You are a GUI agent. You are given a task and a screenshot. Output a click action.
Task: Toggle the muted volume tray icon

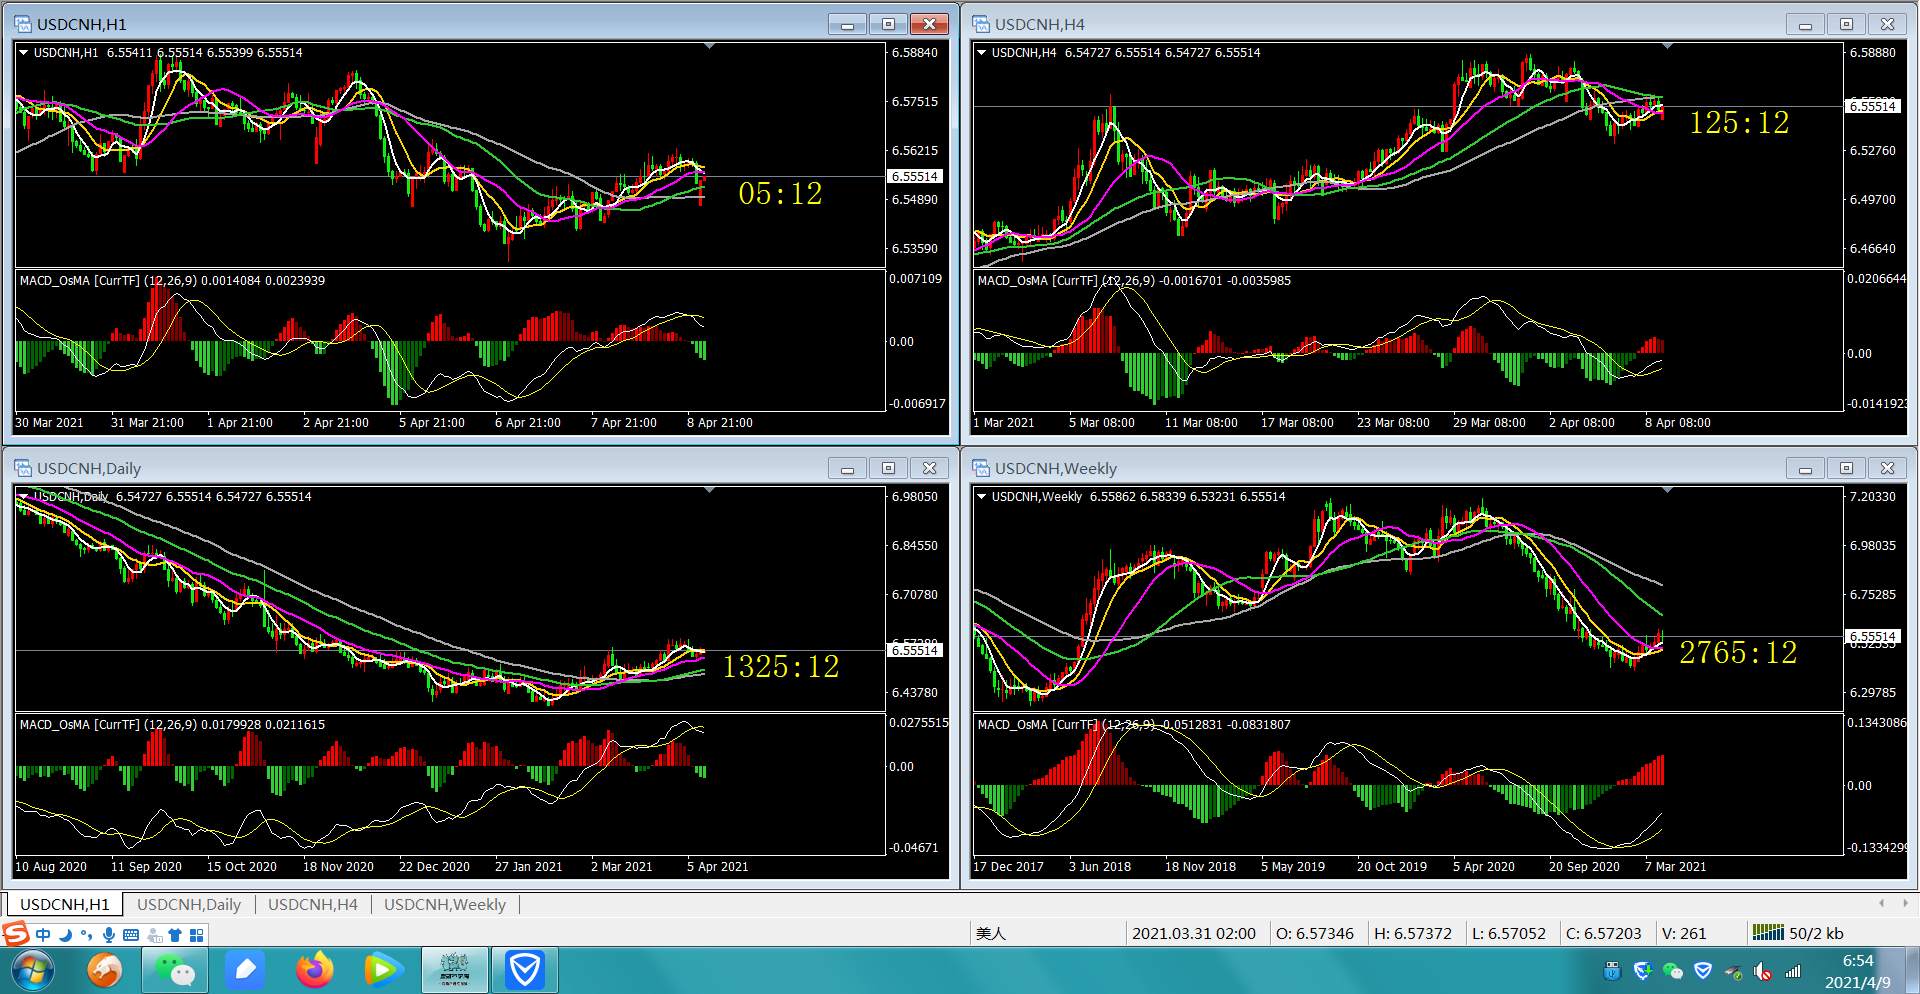1763,971
